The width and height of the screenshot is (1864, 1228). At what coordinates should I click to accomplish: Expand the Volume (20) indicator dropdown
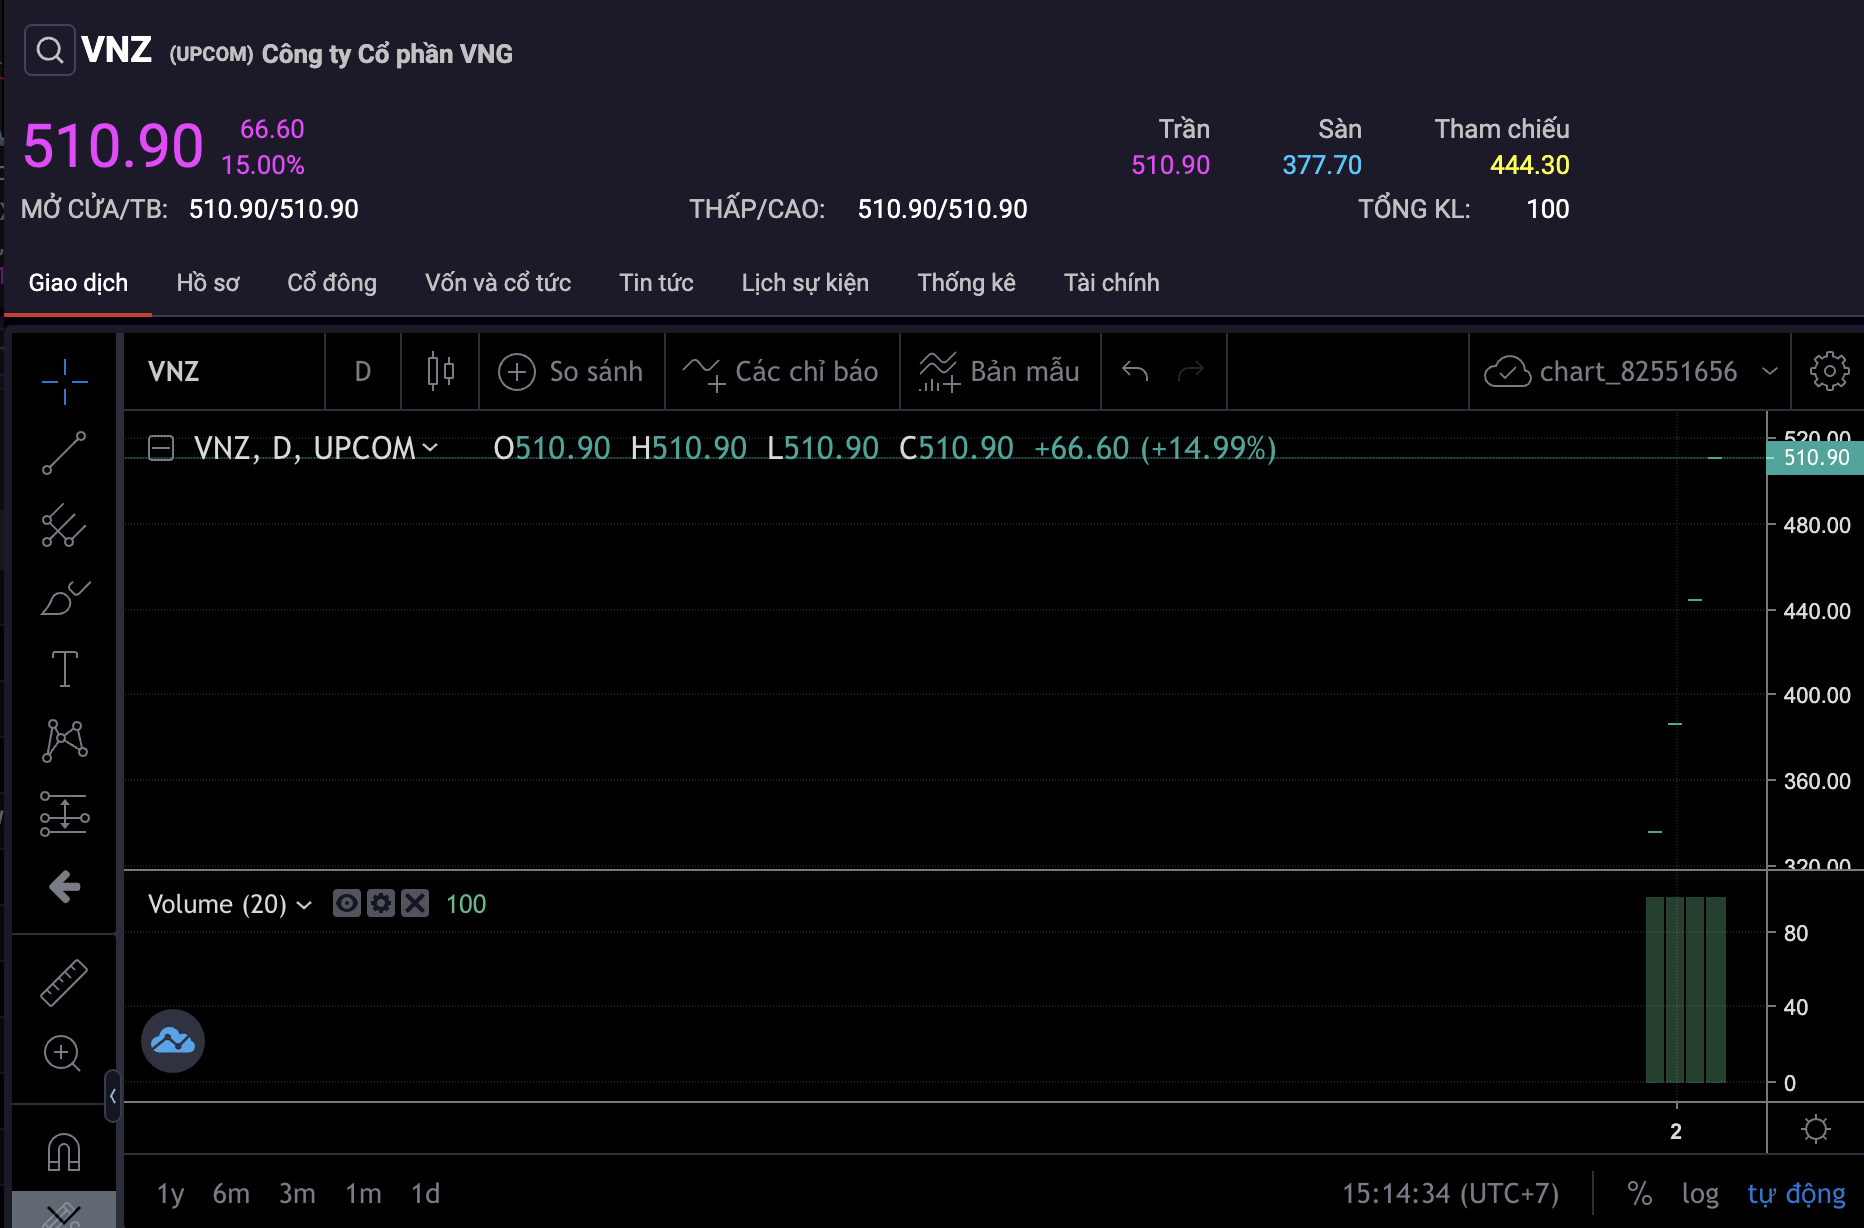(305, 905)
